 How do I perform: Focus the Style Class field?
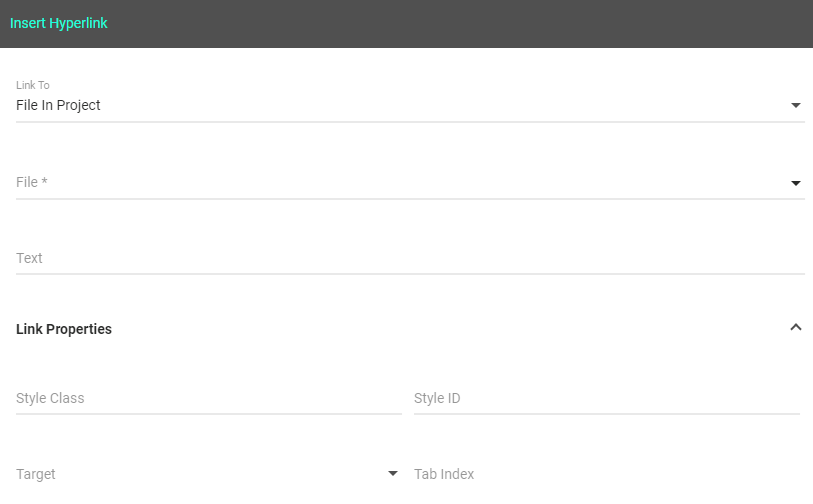(x=208, y=398)
